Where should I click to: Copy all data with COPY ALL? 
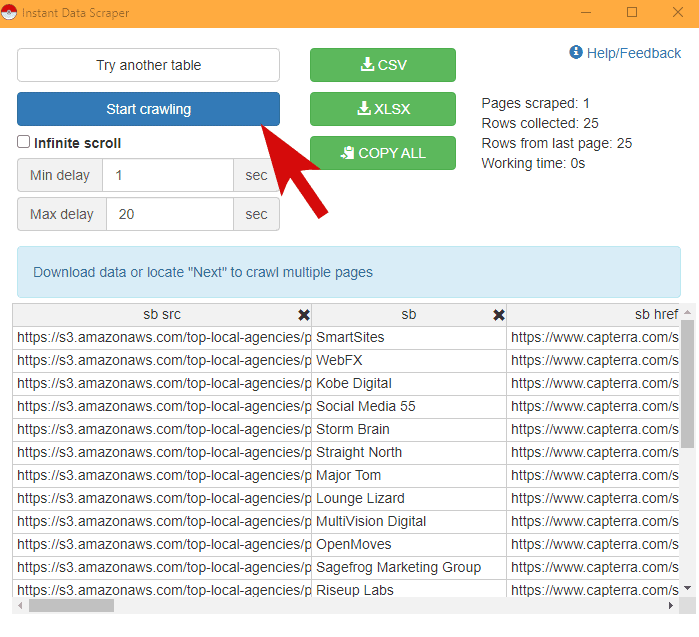tap(383, 153)
